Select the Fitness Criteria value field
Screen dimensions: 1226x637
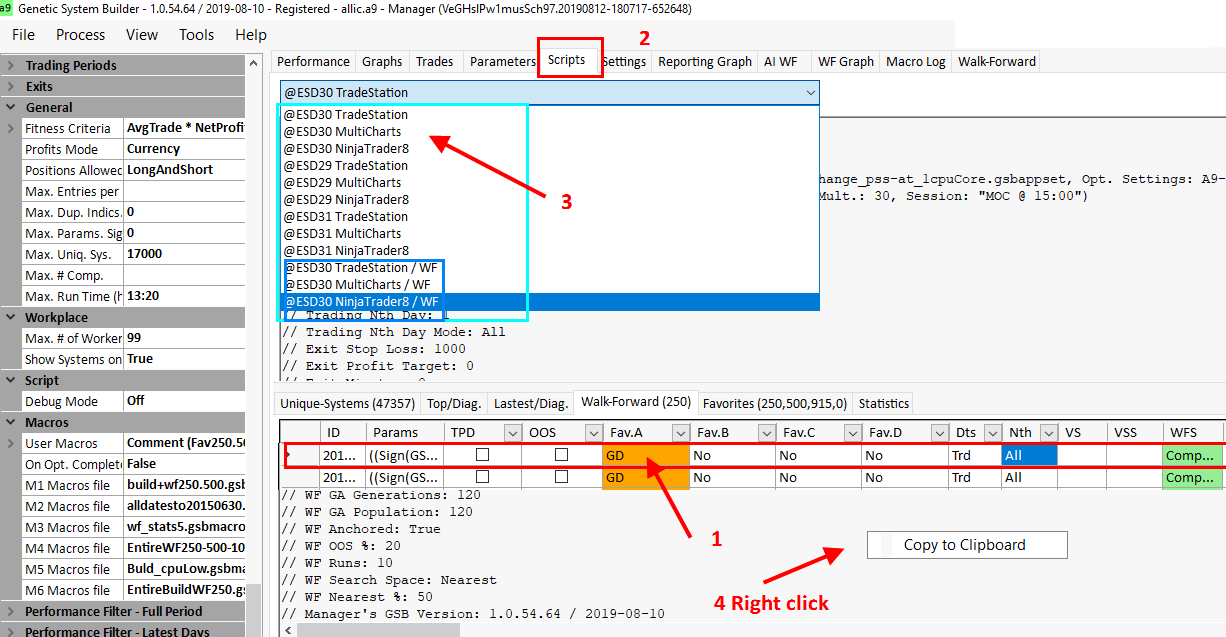(184, 128)
